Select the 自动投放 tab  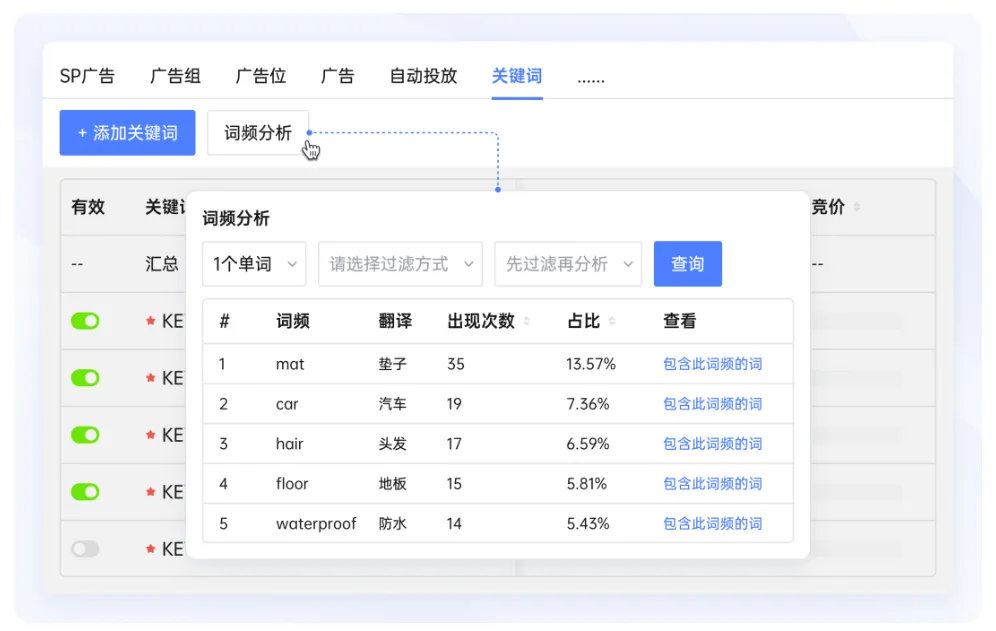point(423,76)
